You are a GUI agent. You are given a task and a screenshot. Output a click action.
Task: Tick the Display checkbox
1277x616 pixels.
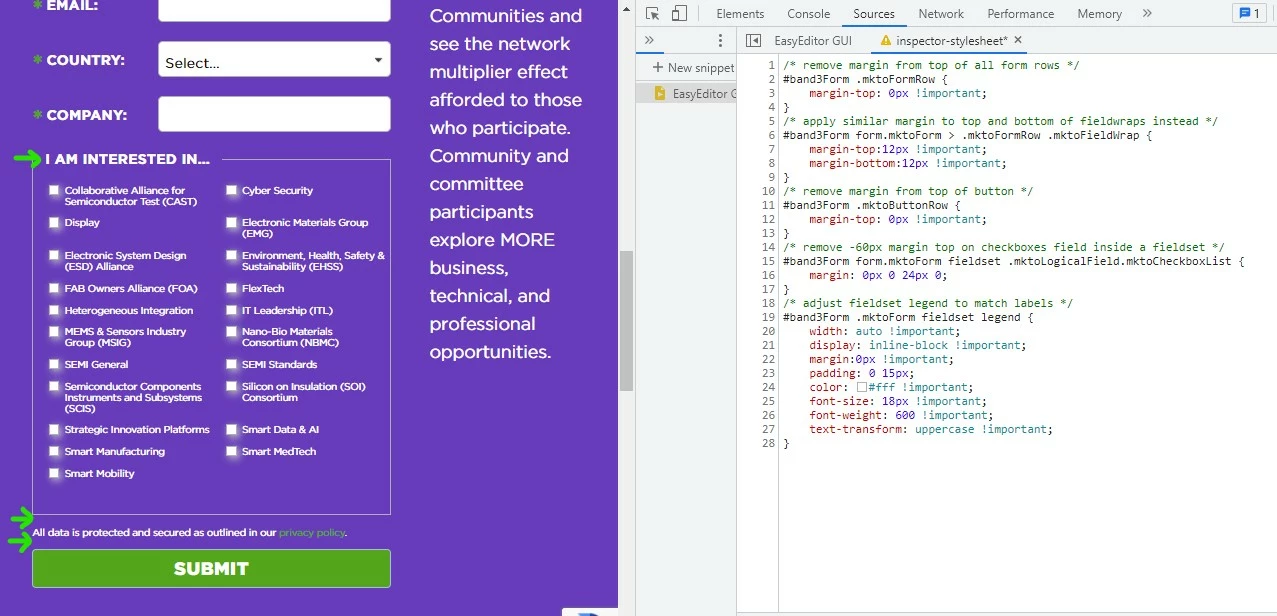pyautogui.click(x=54, y=222)
